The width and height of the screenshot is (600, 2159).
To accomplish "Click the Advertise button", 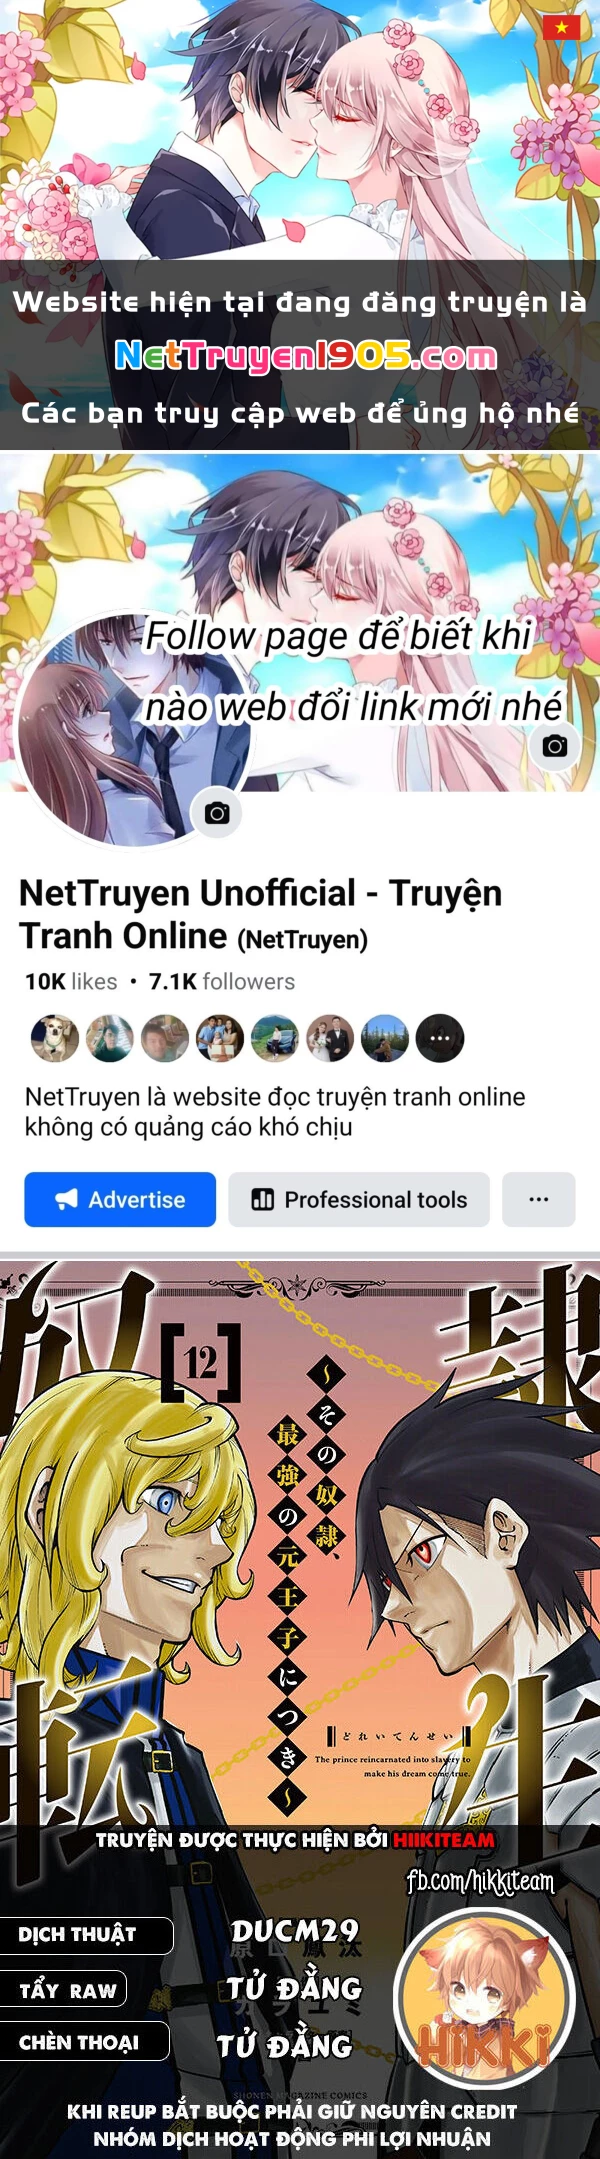I will coord(120,1199).
